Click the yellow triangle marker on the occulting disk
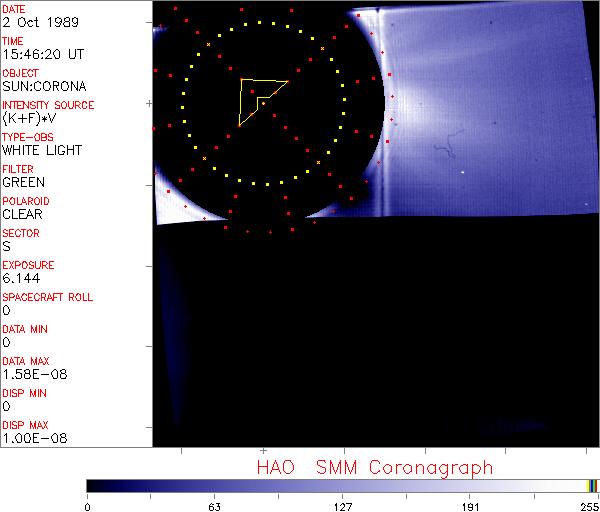Screen dimensions: 600x512 click(257, 98)
